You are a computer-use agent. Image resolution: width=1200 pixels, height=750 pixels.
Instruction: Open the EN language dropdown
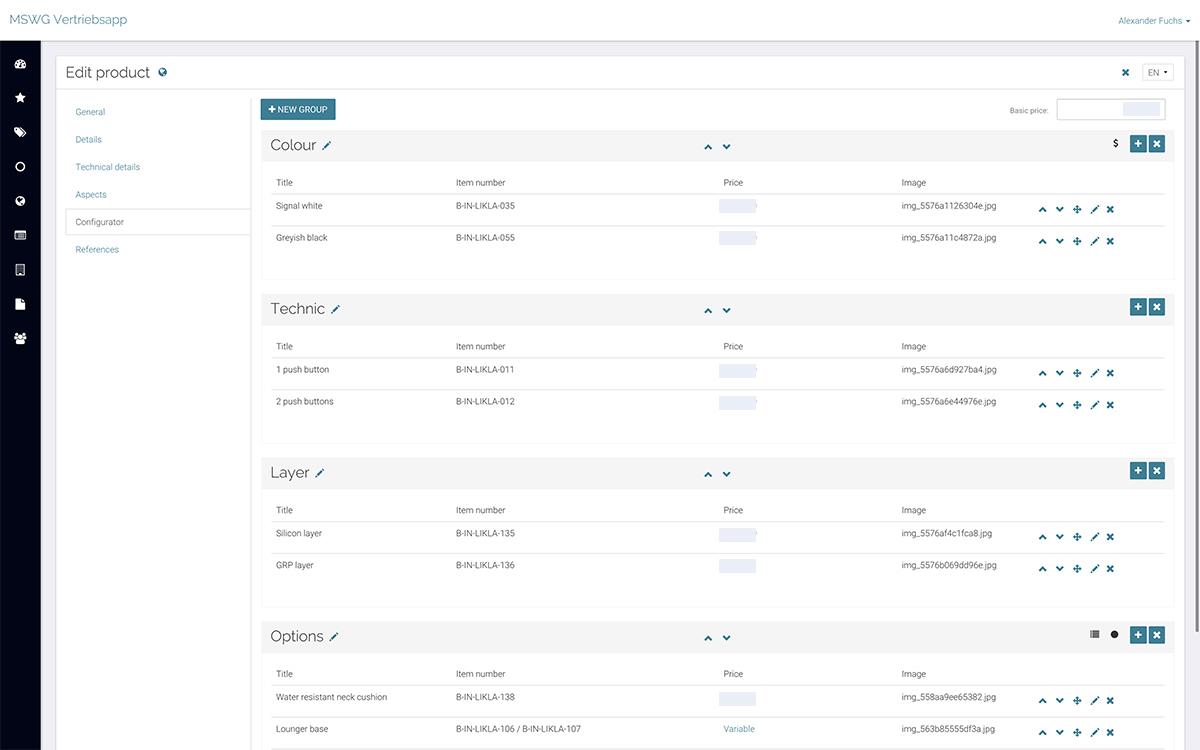1158,73
